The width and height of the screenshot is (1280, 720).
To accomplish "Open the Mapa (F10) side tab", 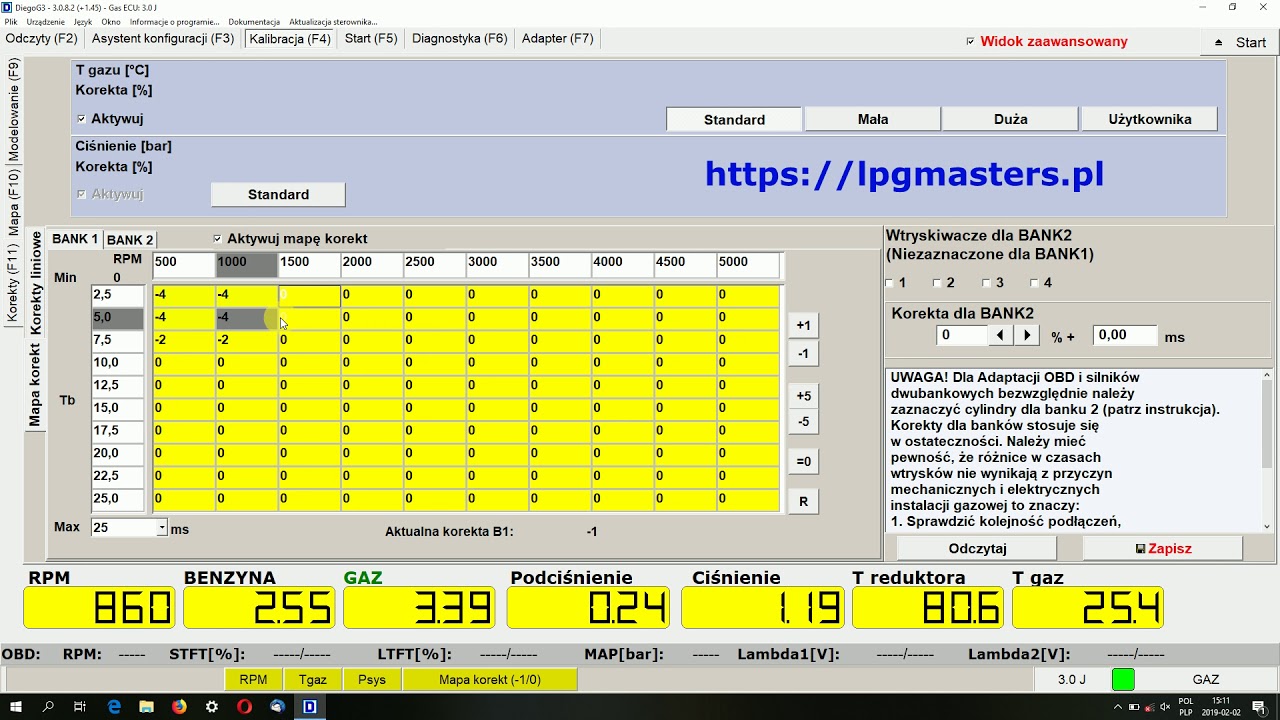I will [x=13, y=203].
